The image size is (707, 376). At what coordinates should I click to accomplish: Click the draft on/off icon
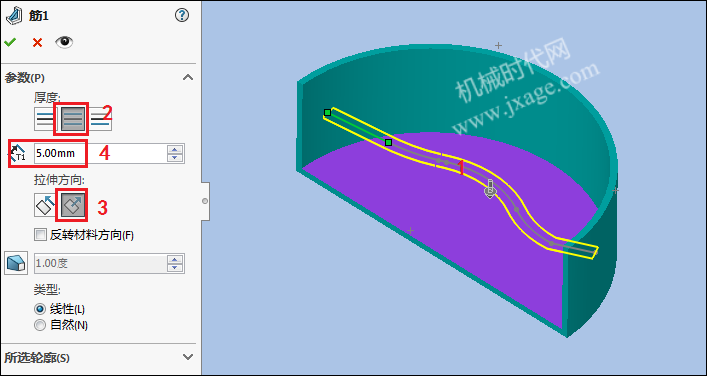tap(16, 263)
